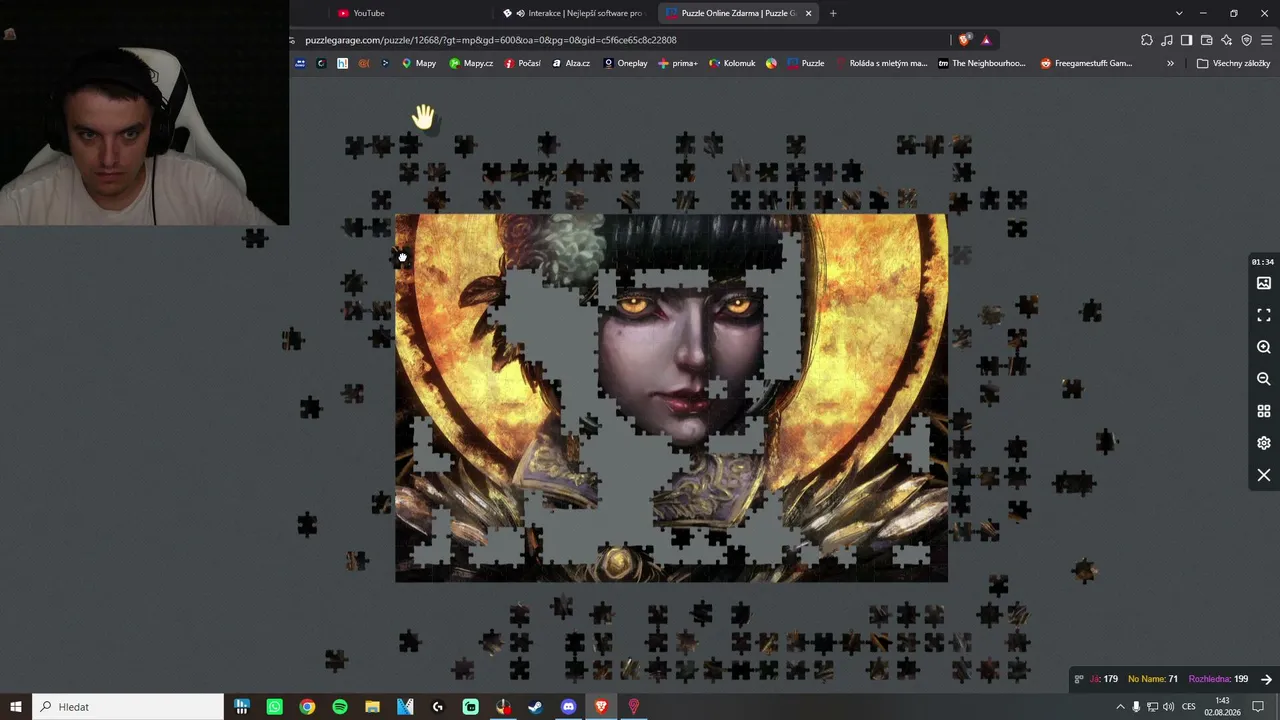This screenshot has height=720, width=1280.
Task: Switch to the YouTube tab
Action: coord(369,13)
